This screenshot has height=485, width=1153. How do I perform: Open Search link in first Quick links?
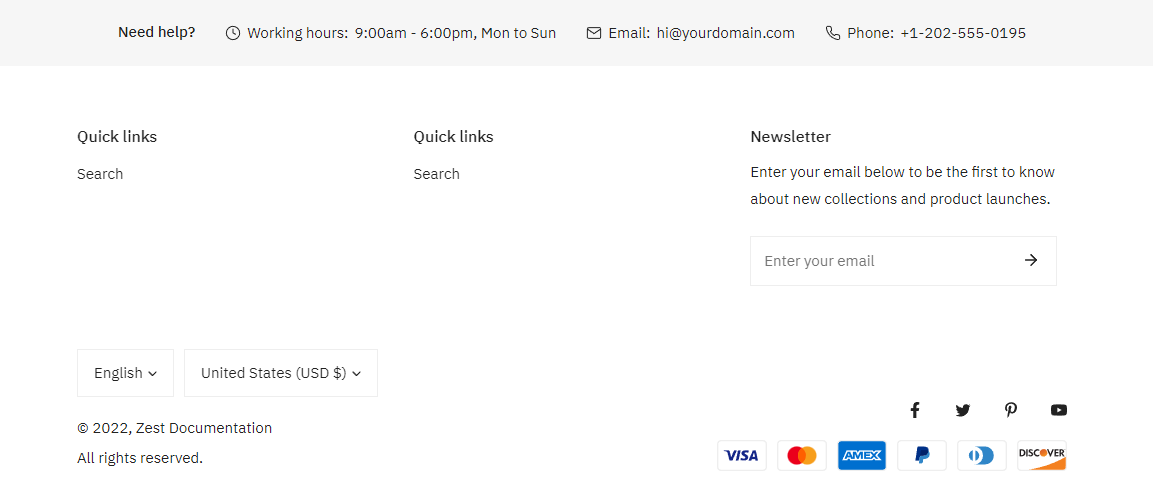(x=100, y=174)
